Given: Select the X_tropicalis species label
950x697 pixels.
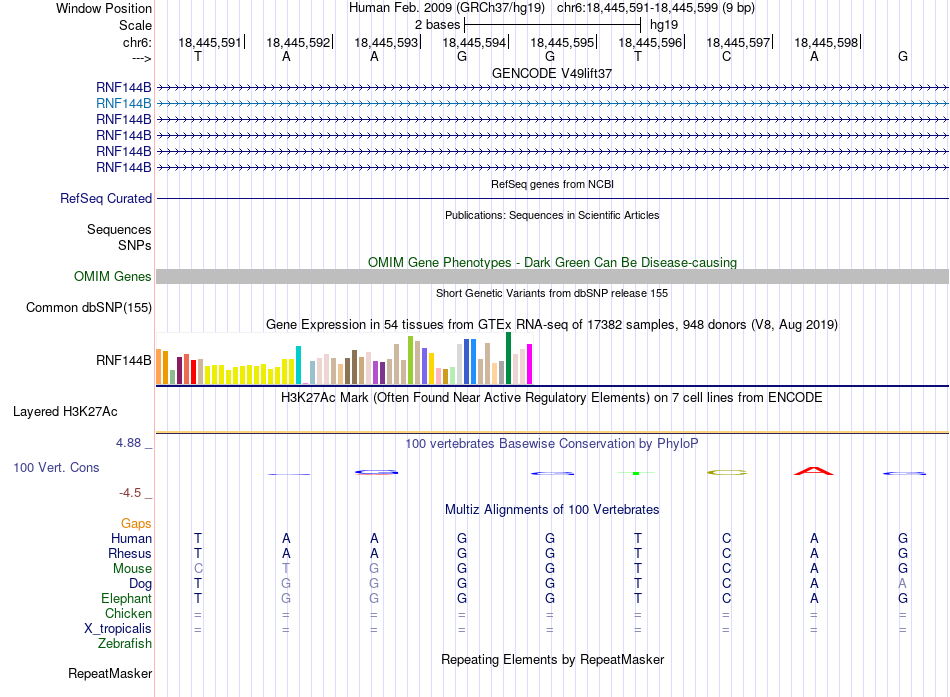Looking at the screenshot, I should (118, 629).
